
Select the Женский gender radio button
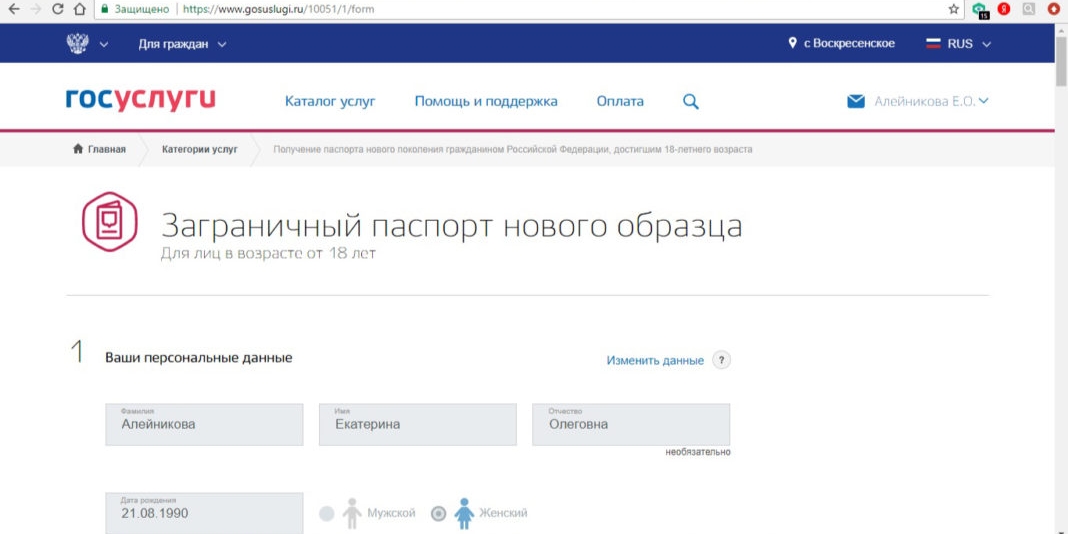point(438,513)
